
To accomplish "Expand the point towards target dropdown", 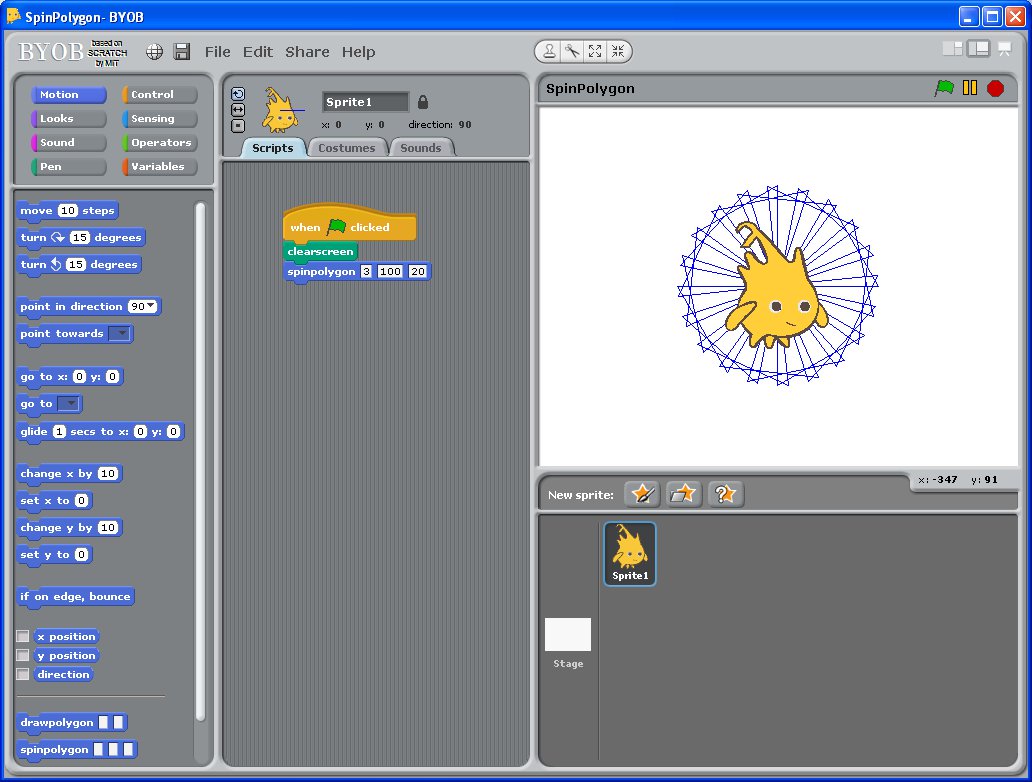I will pyautogui.click(x=120, y=333).
